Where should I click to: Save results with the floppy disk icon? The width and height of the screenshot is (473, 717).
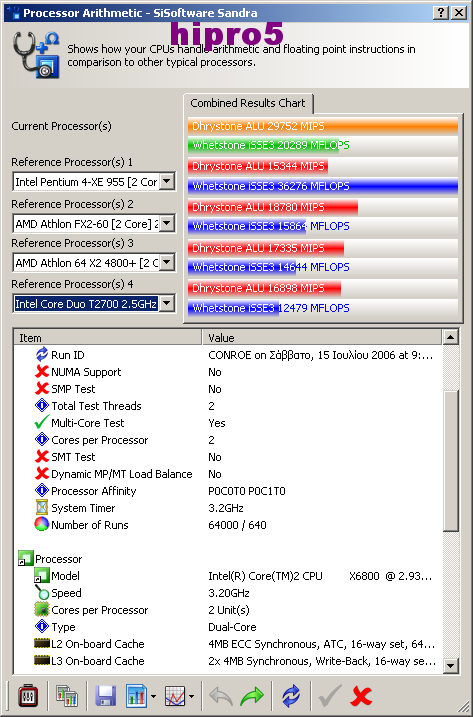tap(105, 696)
